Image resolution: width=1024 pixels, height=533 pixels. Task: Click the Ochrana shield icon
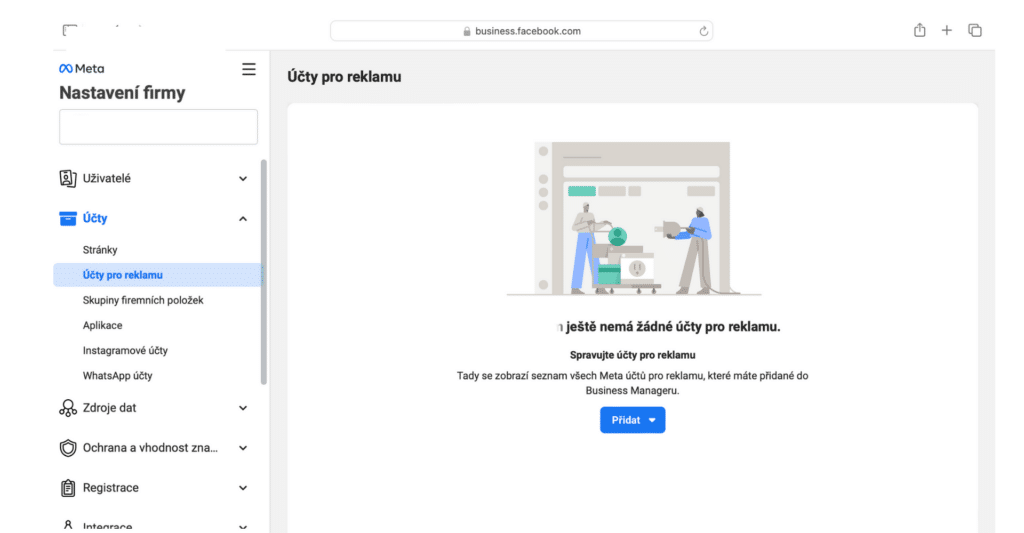(x=68, y=448)
